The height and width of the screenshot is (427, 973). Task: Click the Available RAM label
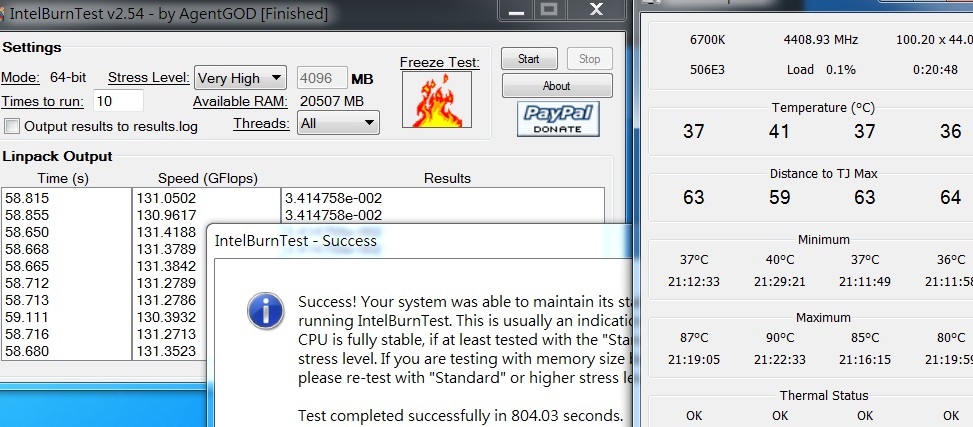pos(240,102)
